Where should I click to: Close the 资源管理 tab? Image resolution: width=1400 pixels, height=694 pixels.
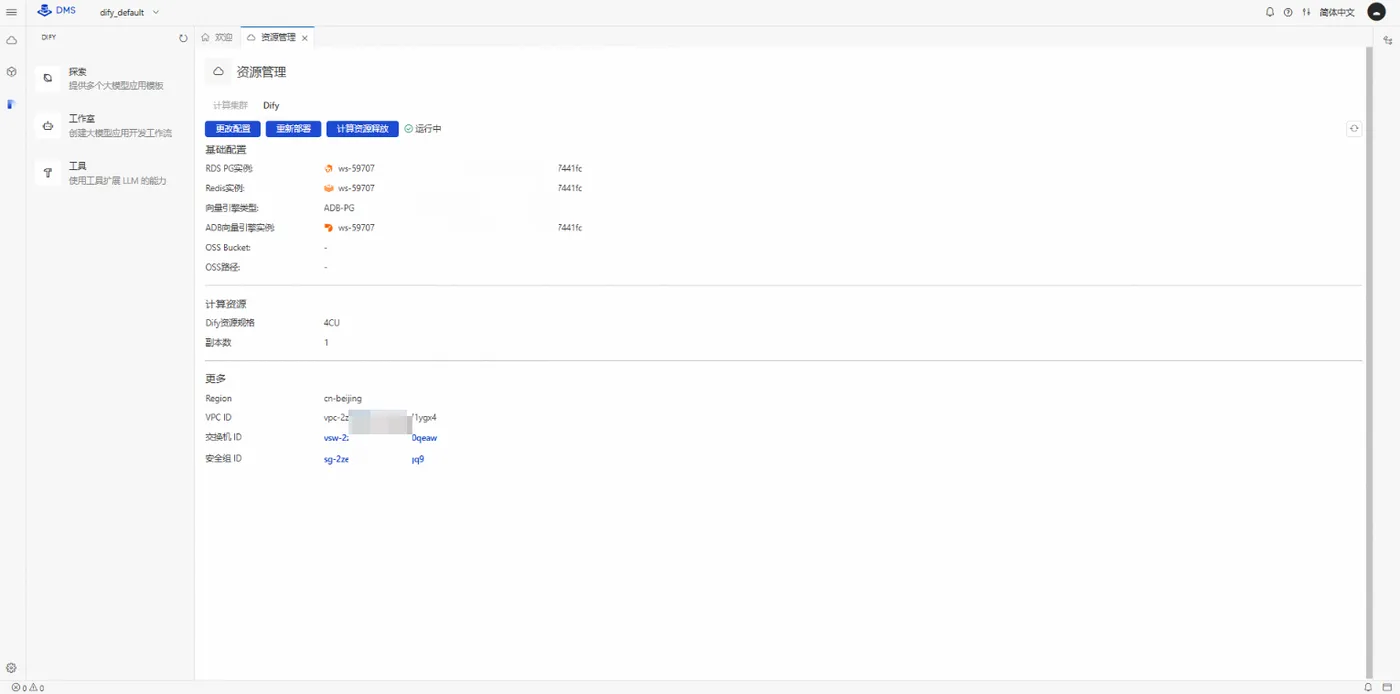point(305,38)
